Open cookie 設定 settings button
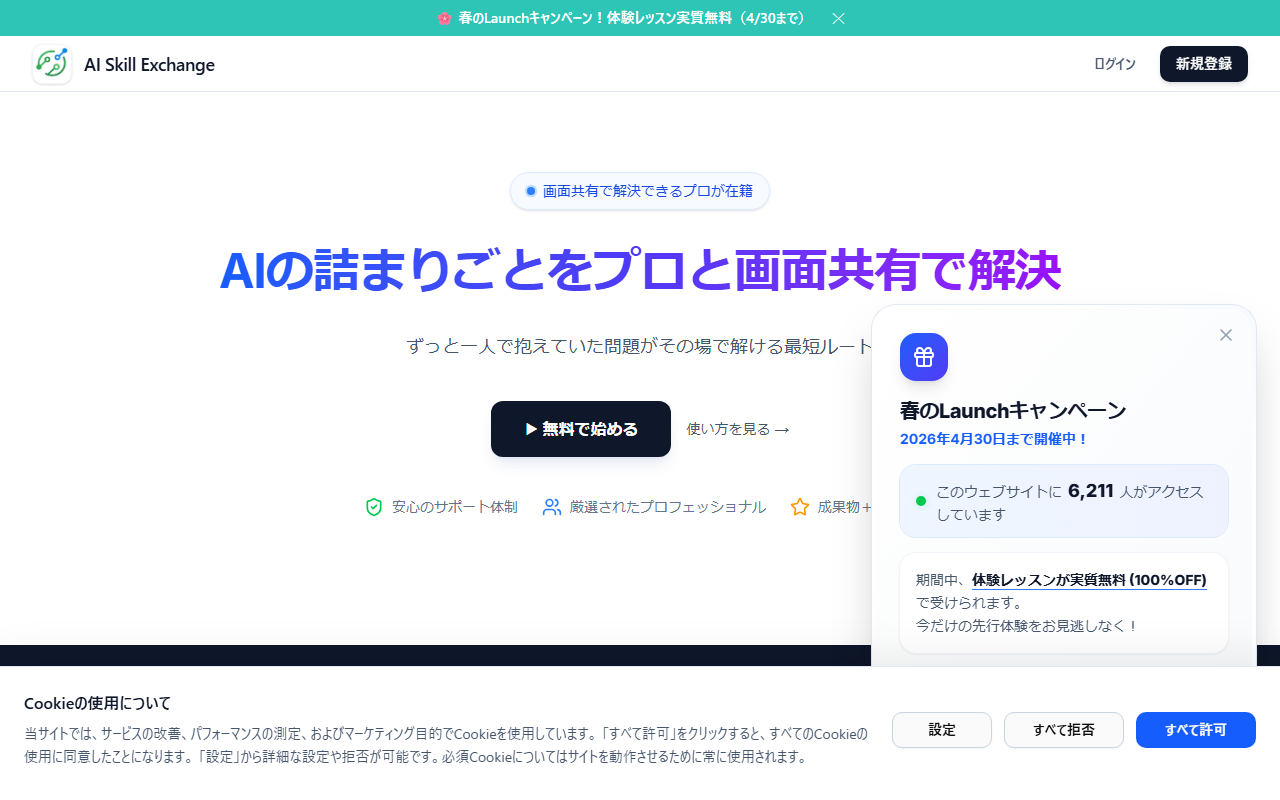Viewport: 1280px width, 800px height. click(x=942, y=730)
